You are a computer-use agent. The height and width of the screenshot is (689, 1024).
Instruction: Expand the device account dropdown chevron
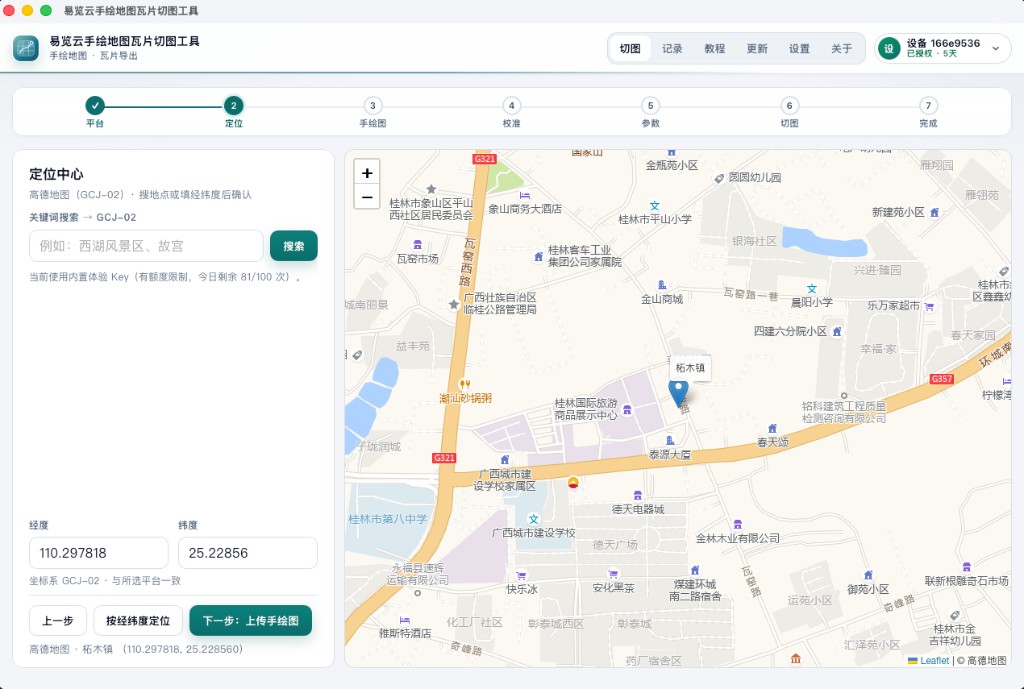pyautogui.click(x=995, y=48)
